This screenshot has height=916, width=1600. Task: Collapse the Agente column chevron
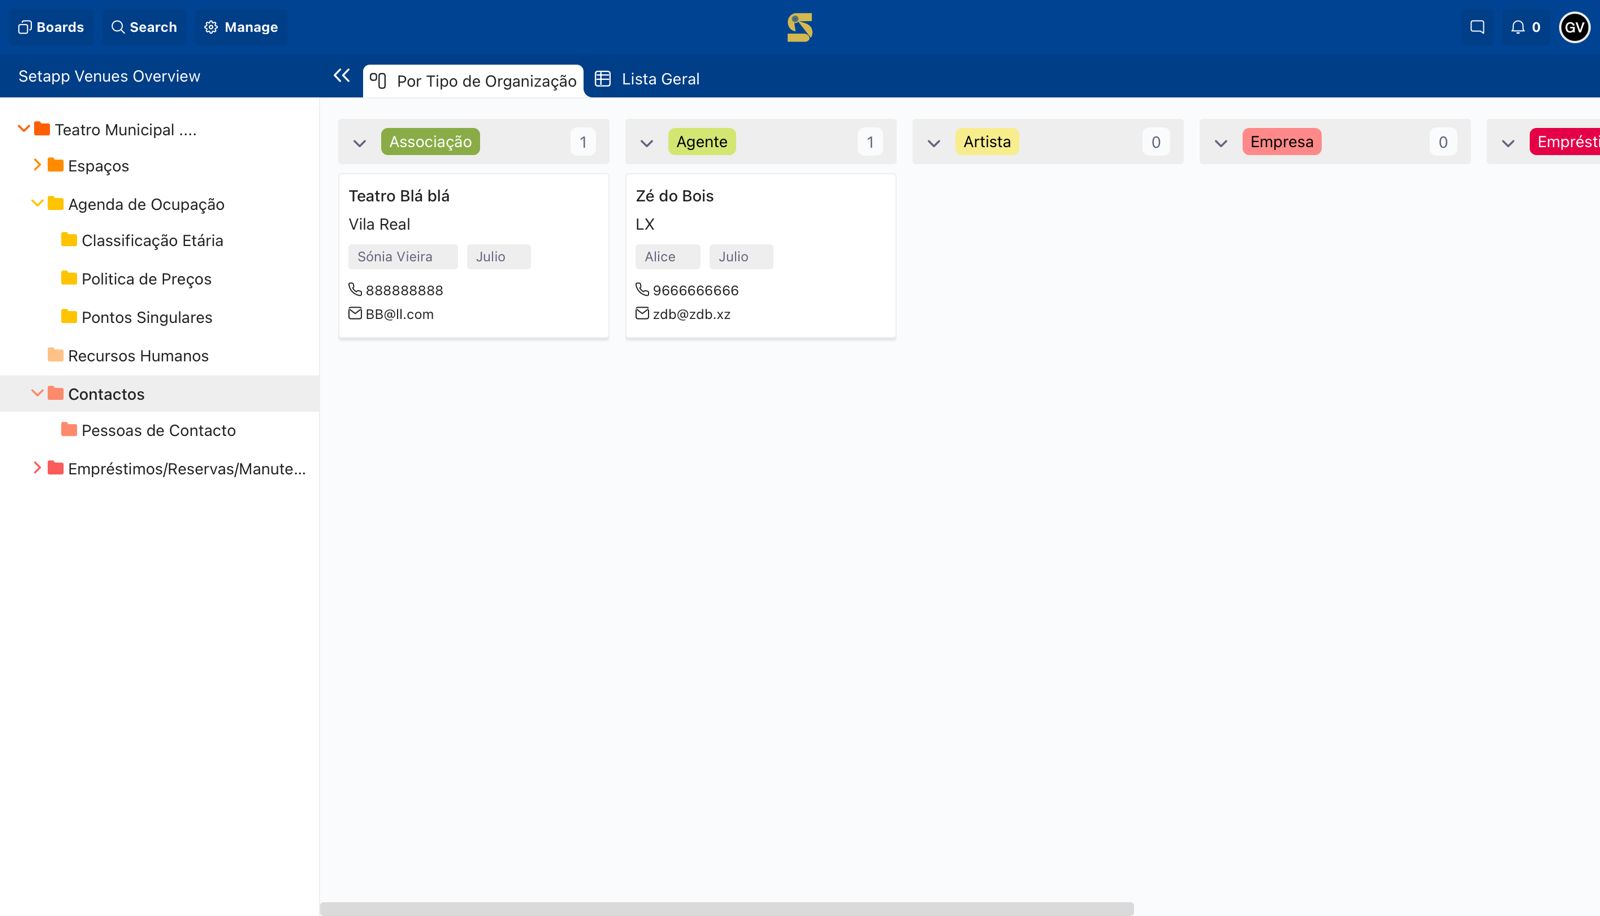point(647,142)
